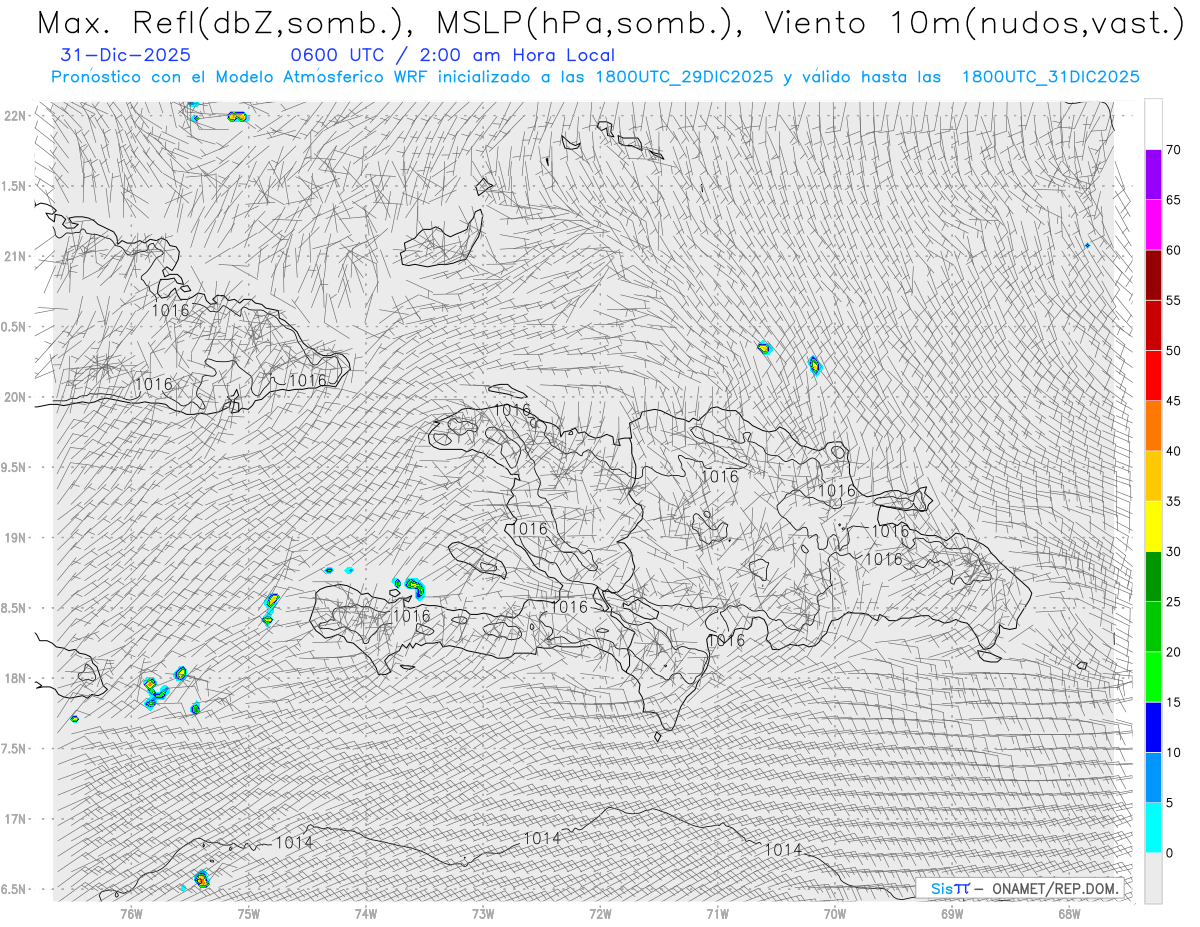Click the "21N" latitude label
Viewport: 1200px width, 927px height.
15,257
